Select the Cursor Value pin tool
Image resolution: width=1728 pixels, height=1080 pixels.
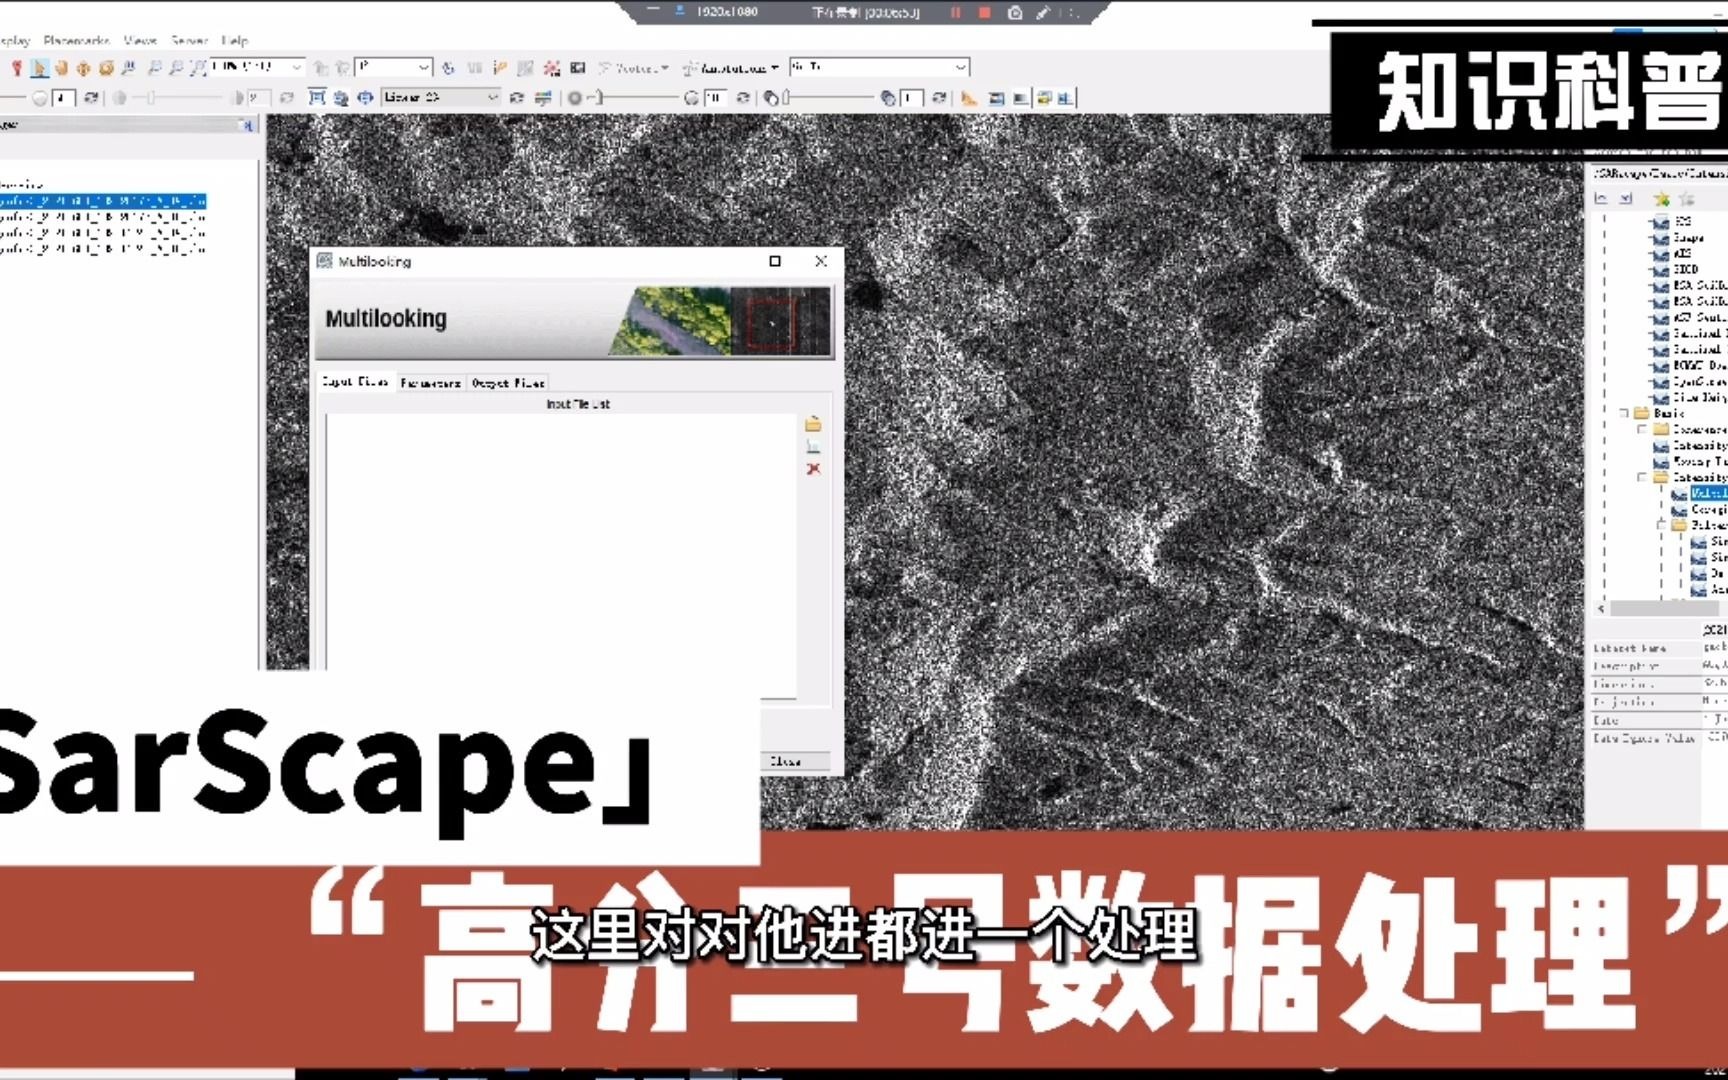click(17, 68)
